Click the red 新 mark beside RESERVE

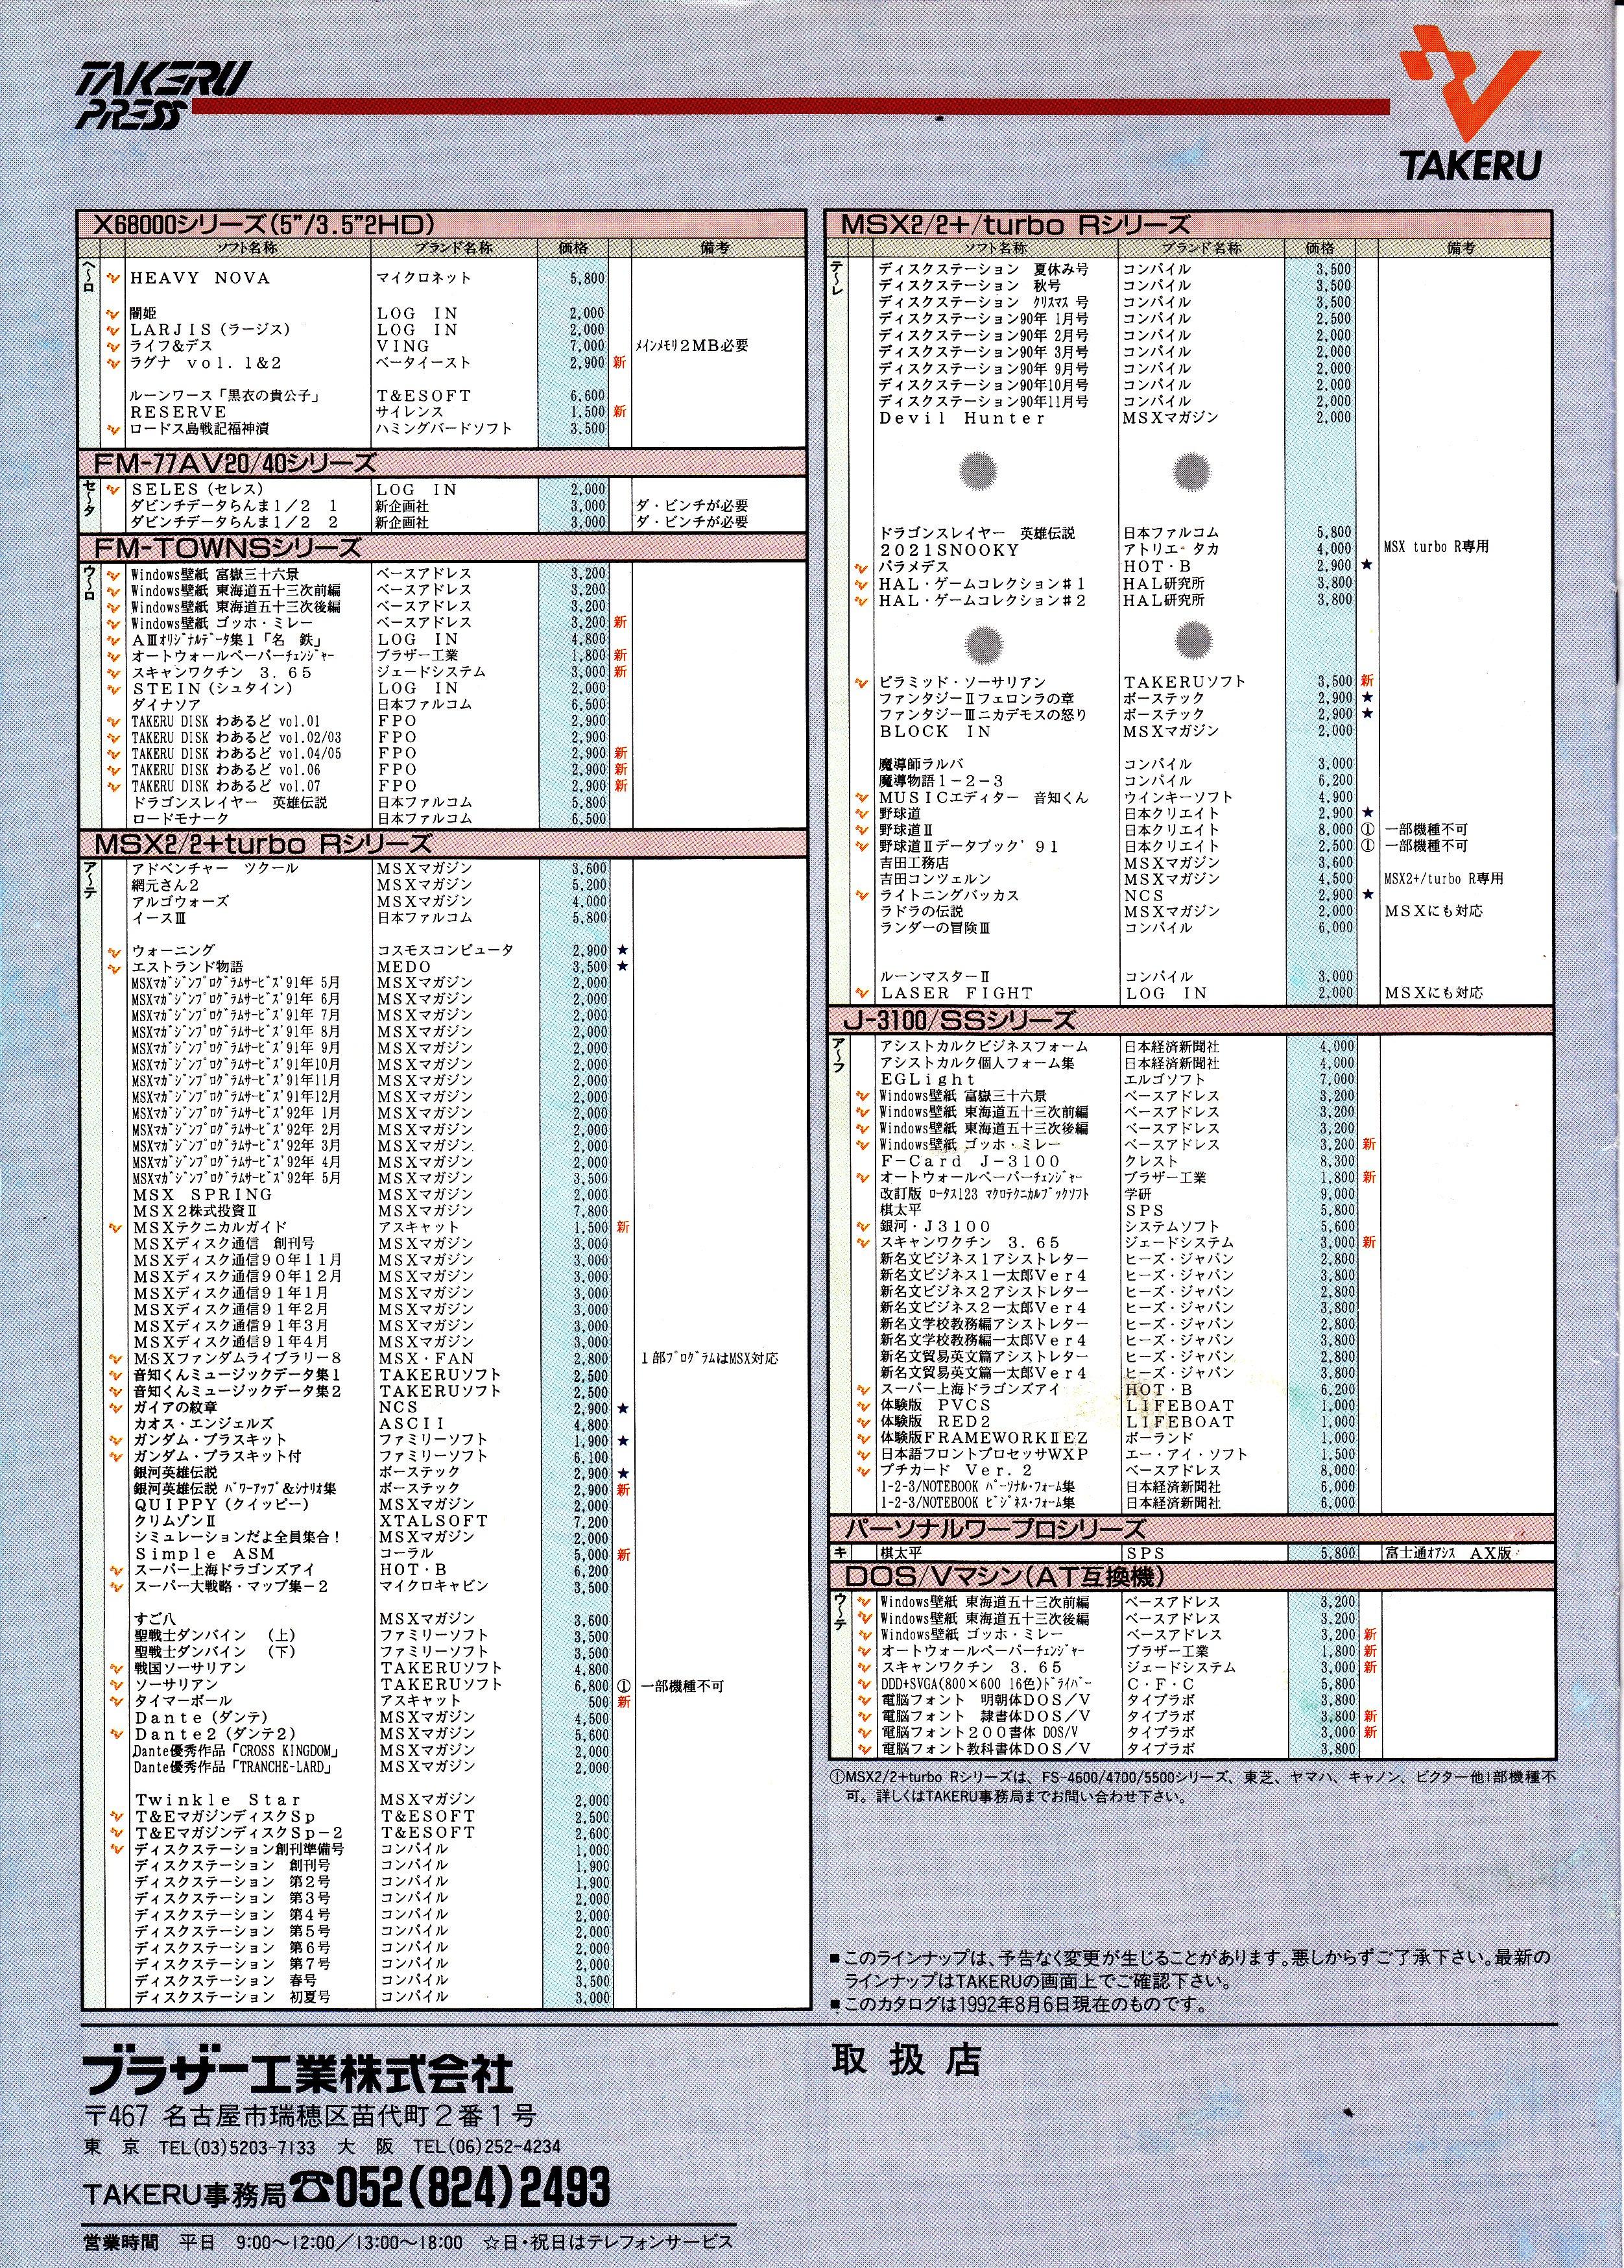[620, 412]
